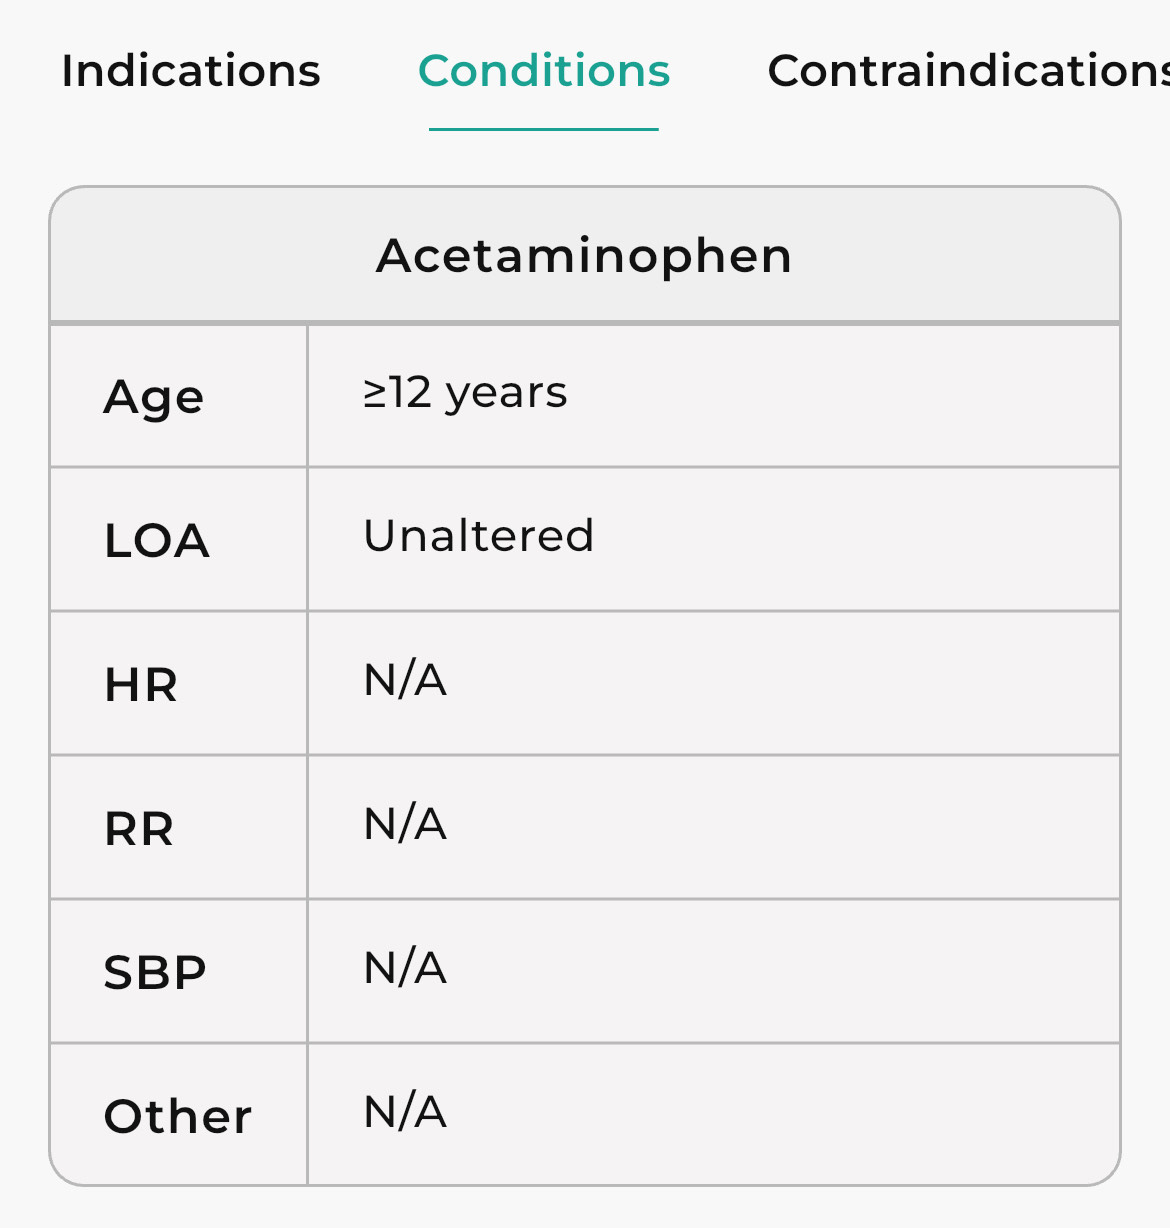Switch to the Indications tab
This screenshot has width=1170, height=1228.
pyautogui.click(x=191, y=71)
